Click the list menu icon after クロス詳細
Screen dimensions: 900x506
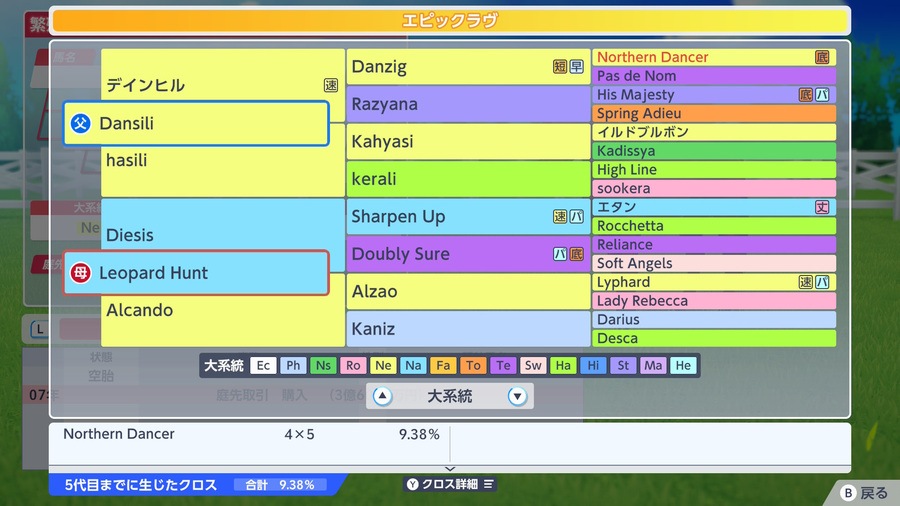point(488,484)
